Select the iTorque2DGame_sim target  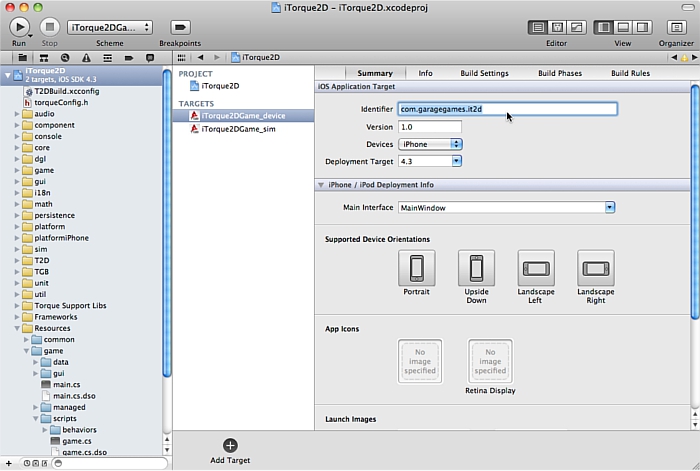pyautogui.click(x=237, y=130)
